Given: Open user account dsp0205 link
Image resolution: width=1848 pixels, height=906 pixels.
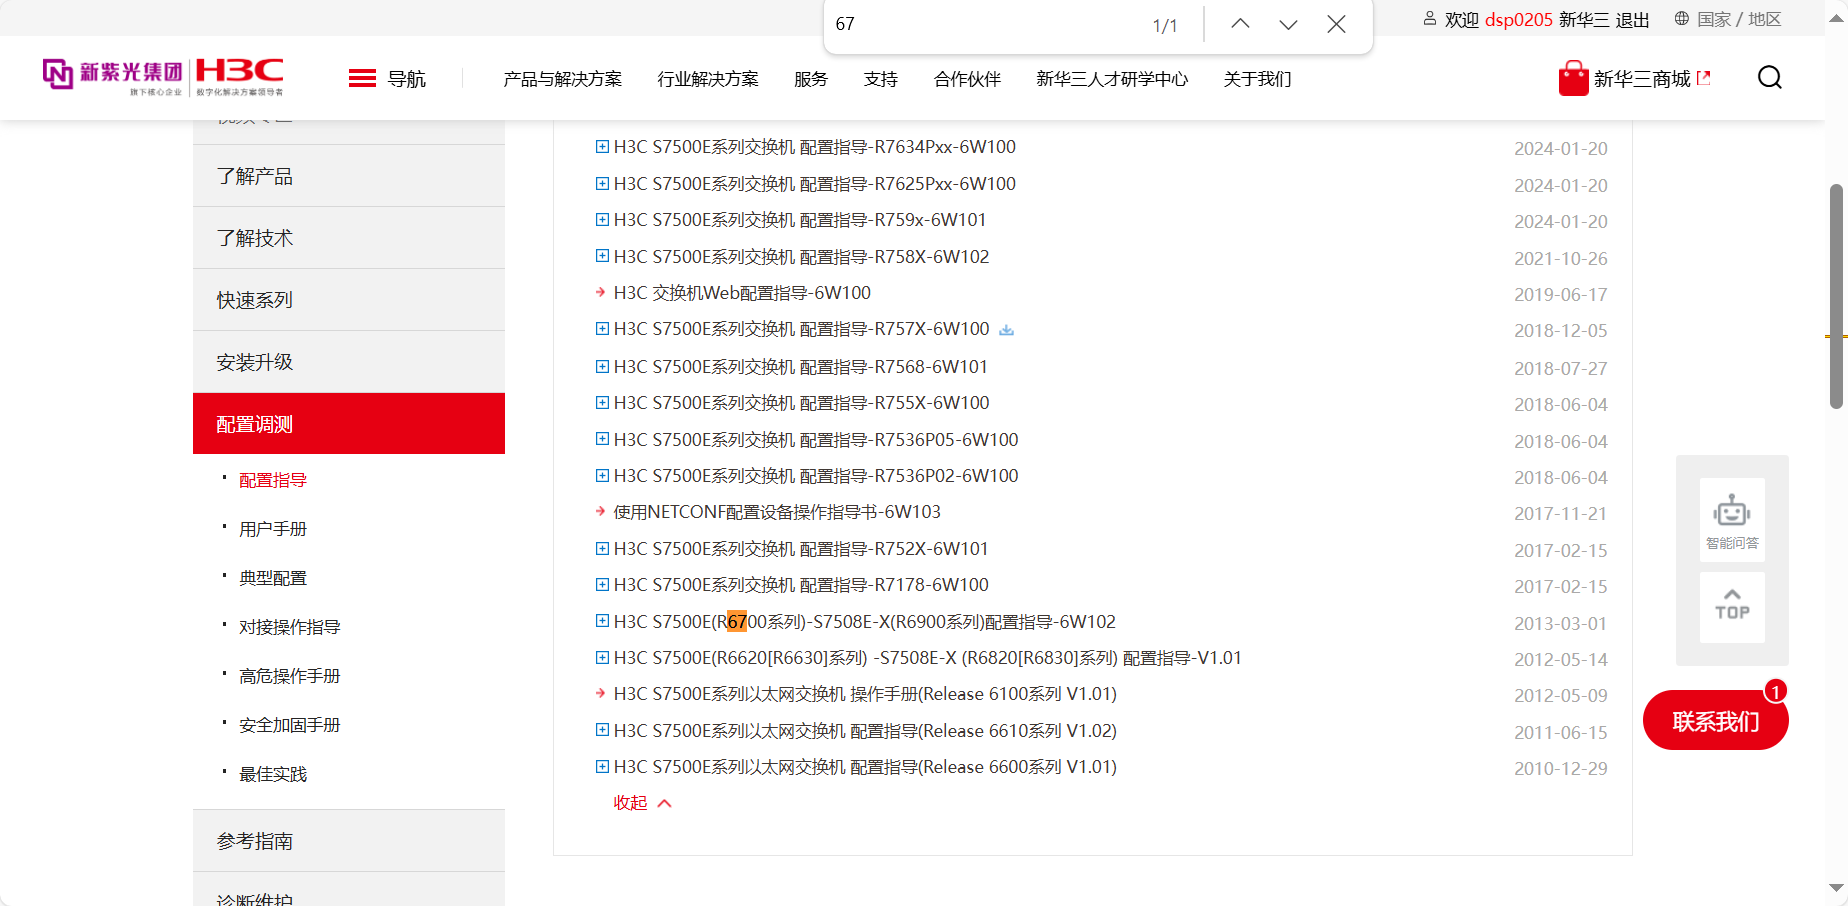Looking at the screenshot, I should point(1519,20).
